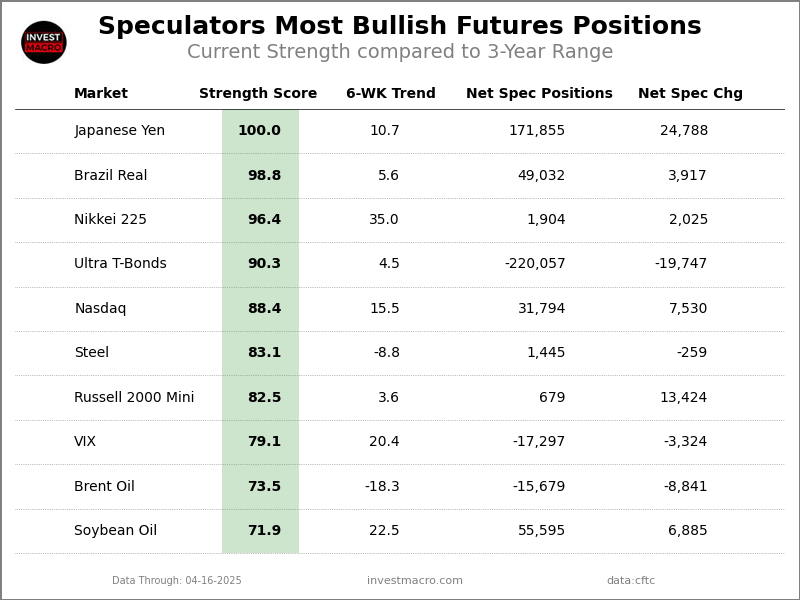The height and width of the screenshot is (600, 800).
Task: Click the Data Through 04-16-2025 text
Action: pyautogui.click(x=177, y=581)
